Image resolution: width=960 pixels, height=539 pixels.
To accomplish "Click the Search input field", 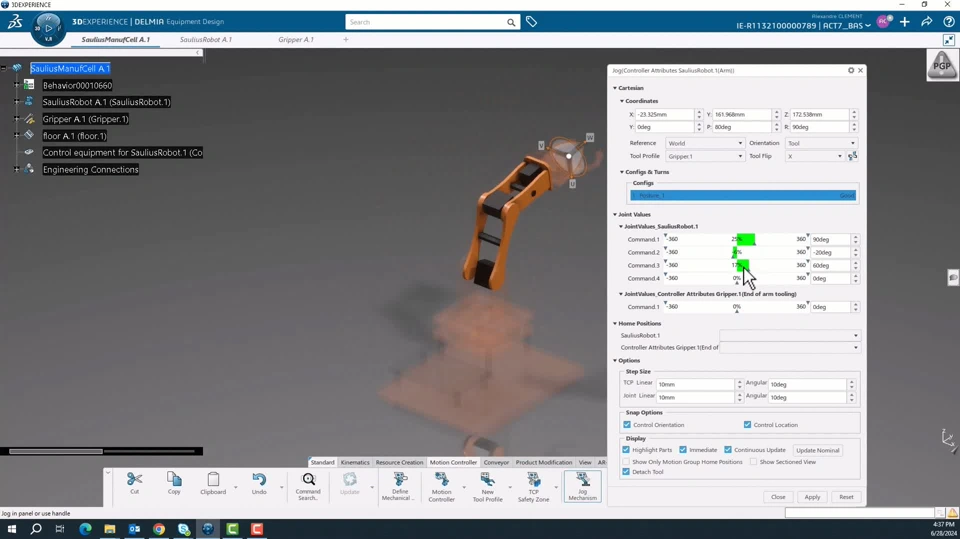I will point(426,22).
